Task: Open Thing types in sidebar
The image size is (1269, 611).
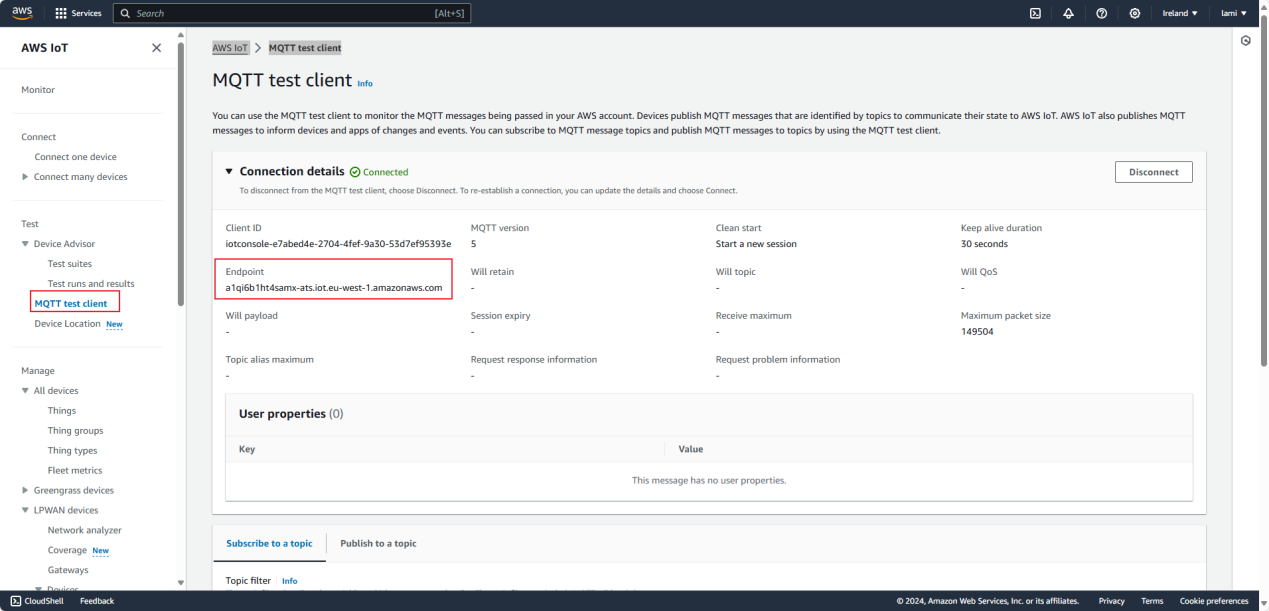Action: [72, 451]
